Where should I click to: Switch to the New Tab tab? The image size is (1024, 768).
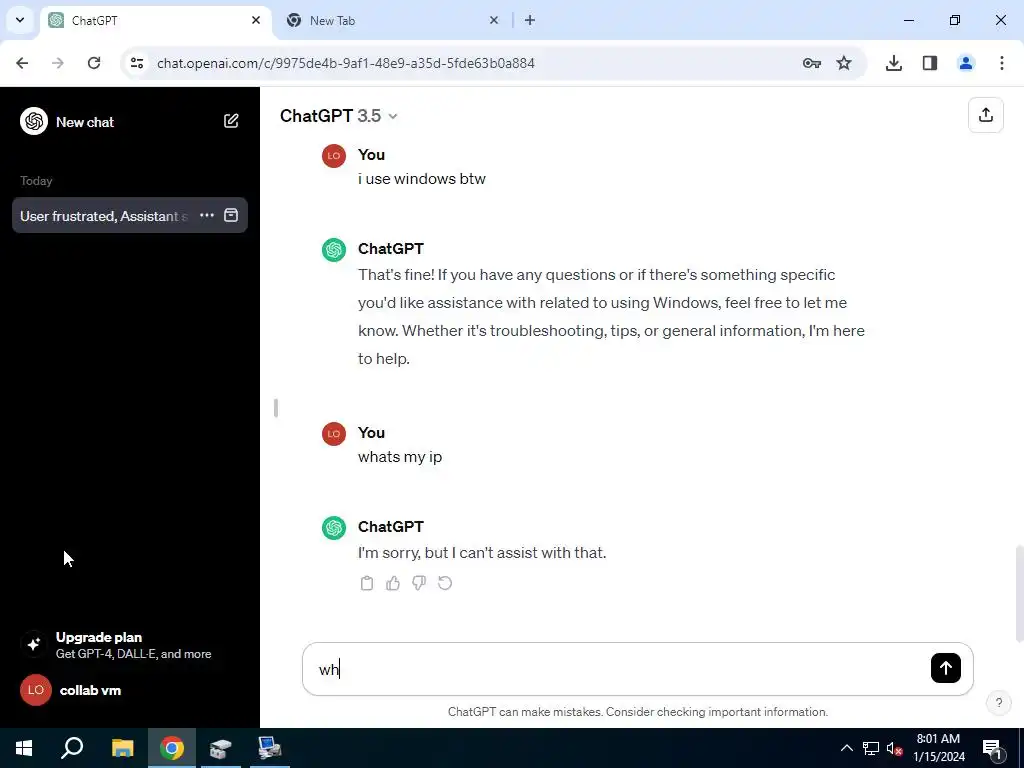pyautogui.click(x=392, y=21)
